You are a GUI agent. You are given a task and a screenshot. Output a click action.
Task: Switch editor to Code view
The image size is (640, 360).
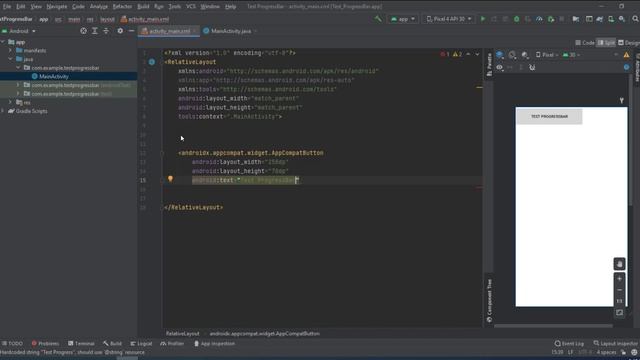pos(585,42)
